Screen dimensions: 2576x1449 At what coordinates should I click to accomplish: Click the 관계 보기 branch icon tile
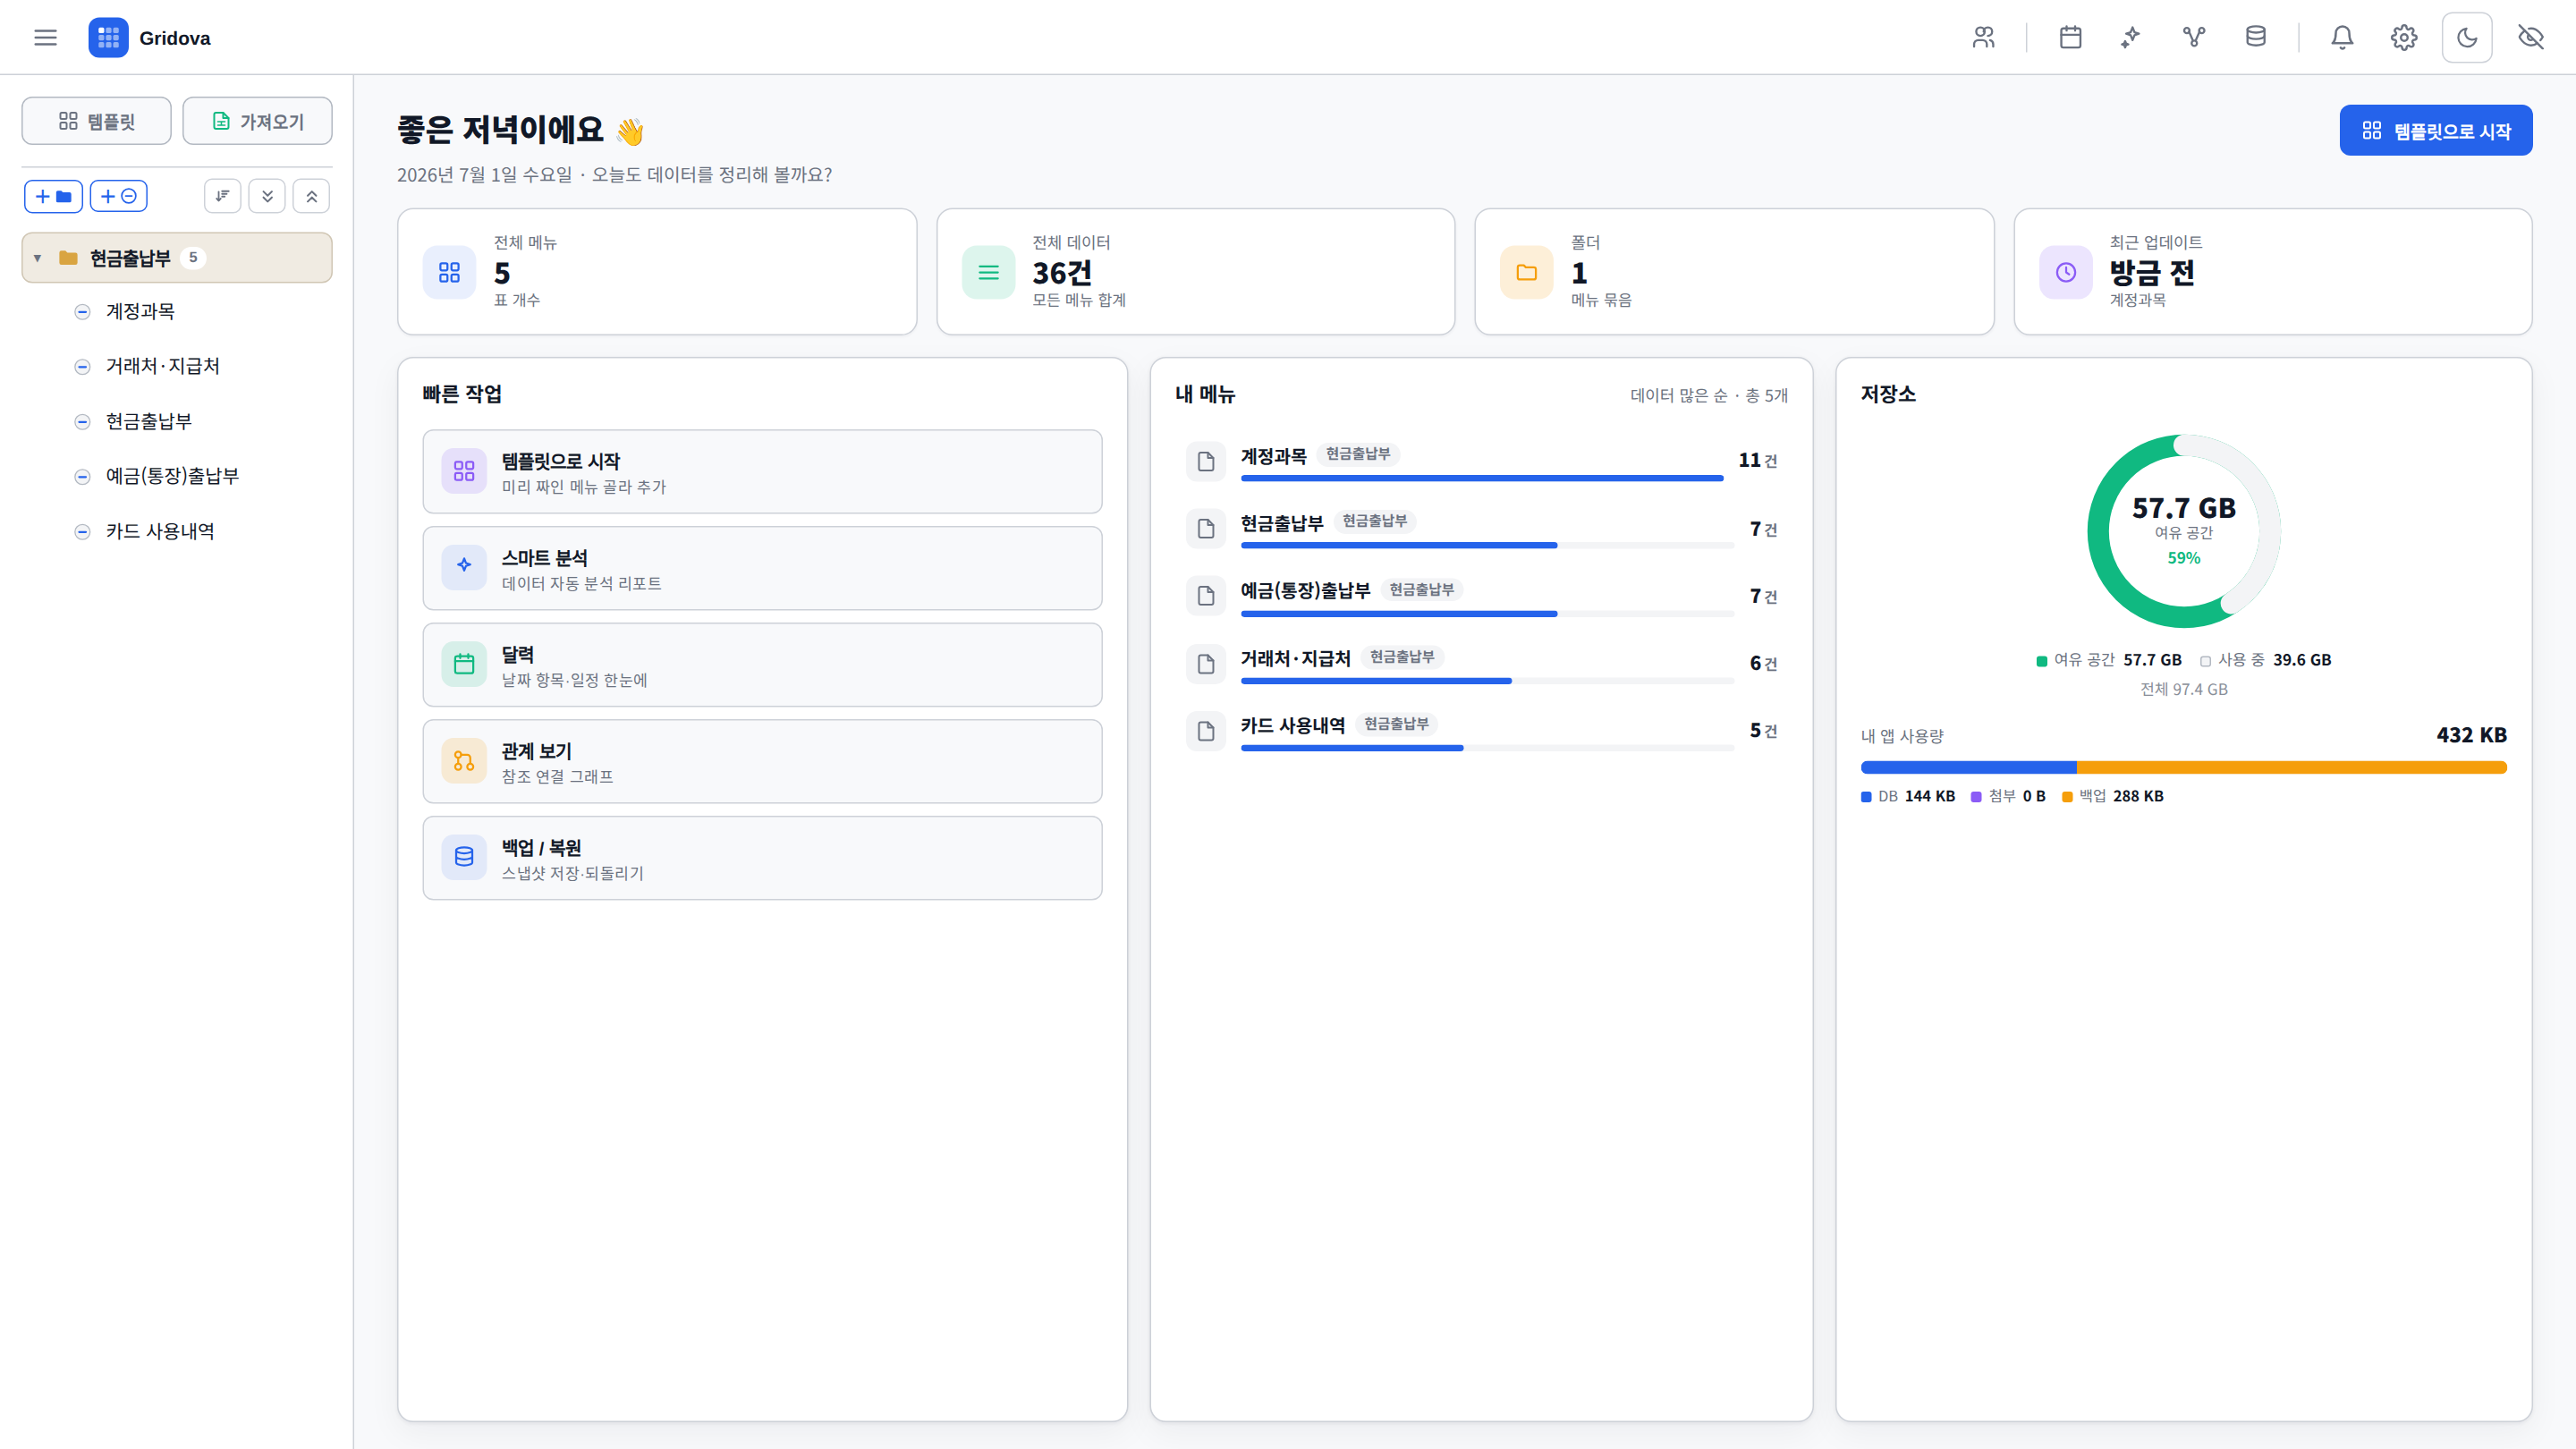tap(464, 761)
